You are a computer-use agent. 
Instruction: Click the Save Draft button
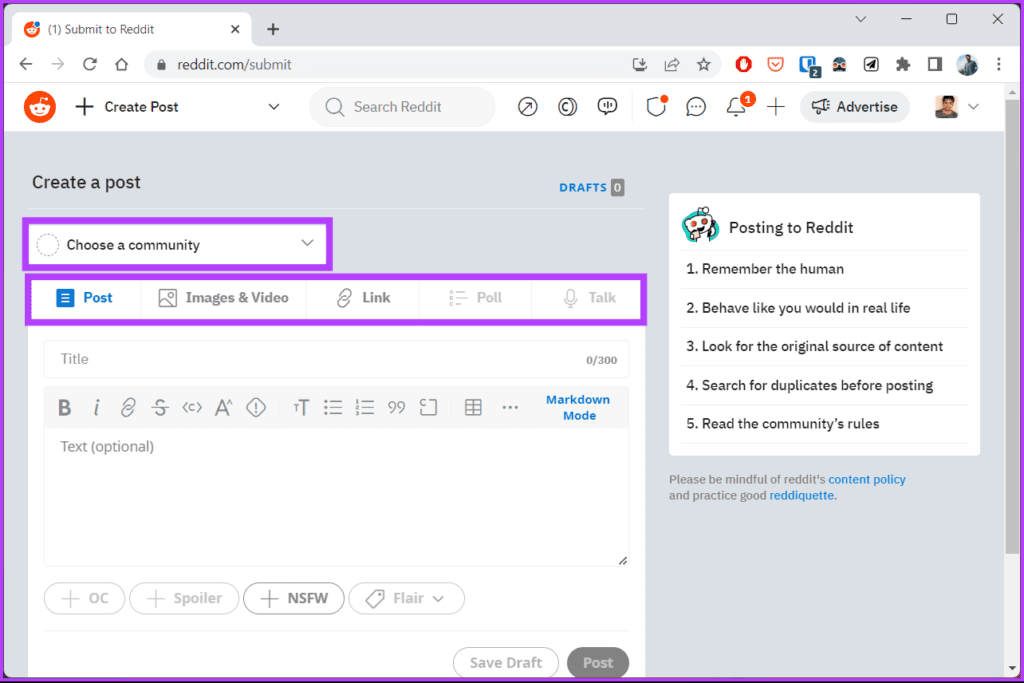505,663
